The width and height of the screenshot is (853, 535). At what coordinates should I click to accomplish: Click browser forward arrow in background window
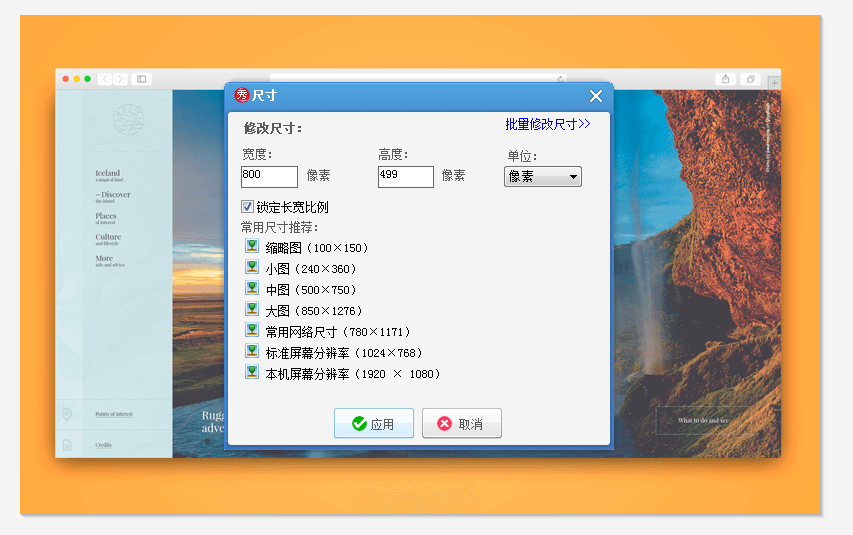(x=120, y=79)
